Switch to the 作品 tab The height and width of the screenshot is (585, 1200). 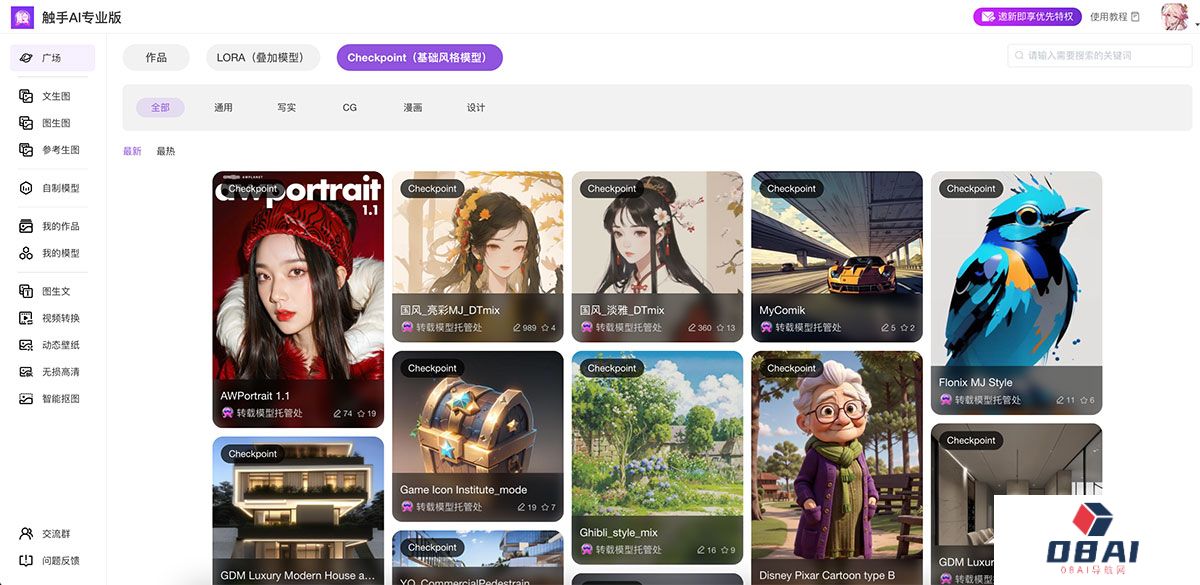pyautogui.click(x=156, y=58)
